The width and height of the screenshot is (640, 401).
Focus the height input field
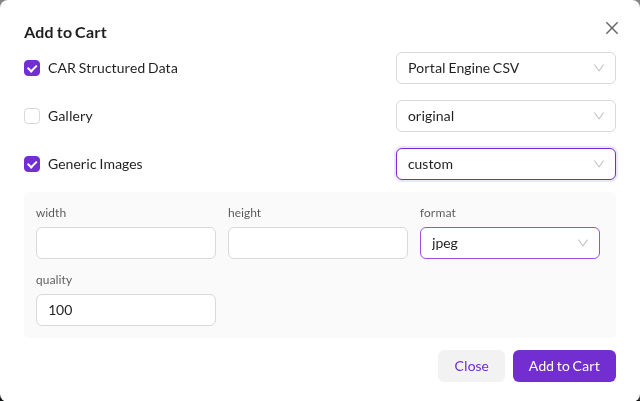[318, 243]
